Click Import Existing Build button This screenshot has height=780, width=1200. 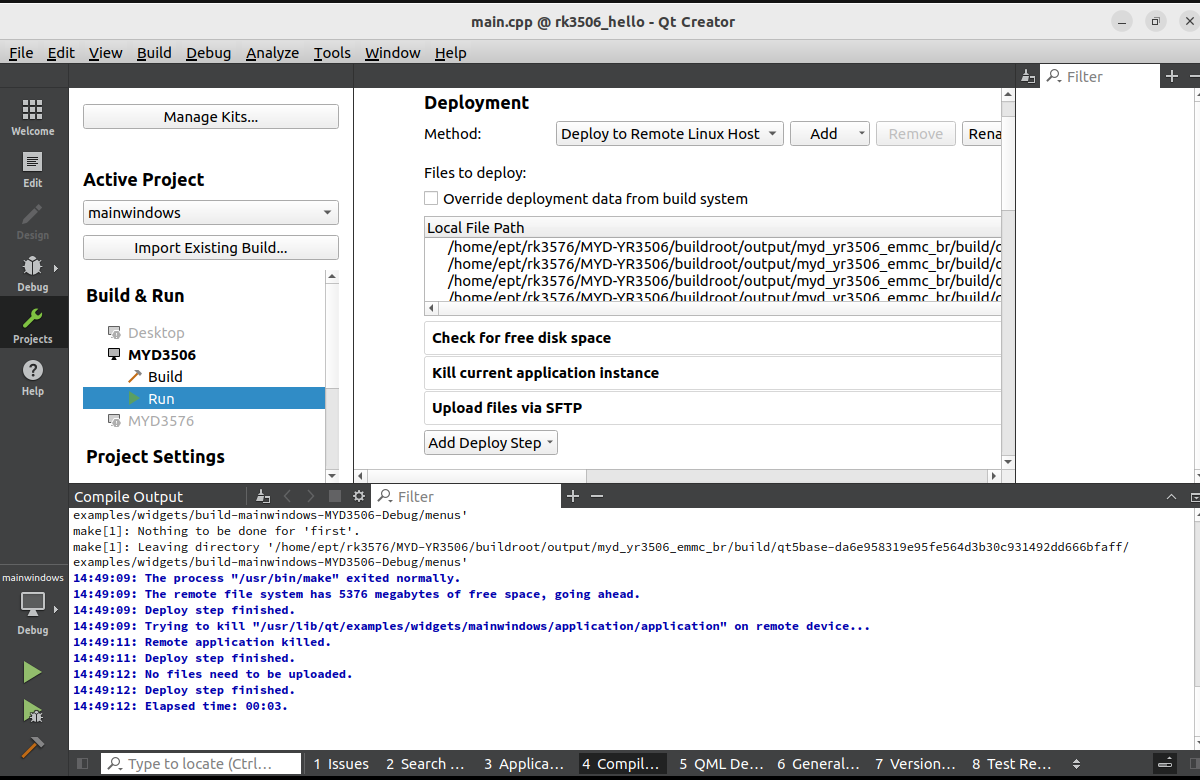pyautogui.click(x=211, y=248)
